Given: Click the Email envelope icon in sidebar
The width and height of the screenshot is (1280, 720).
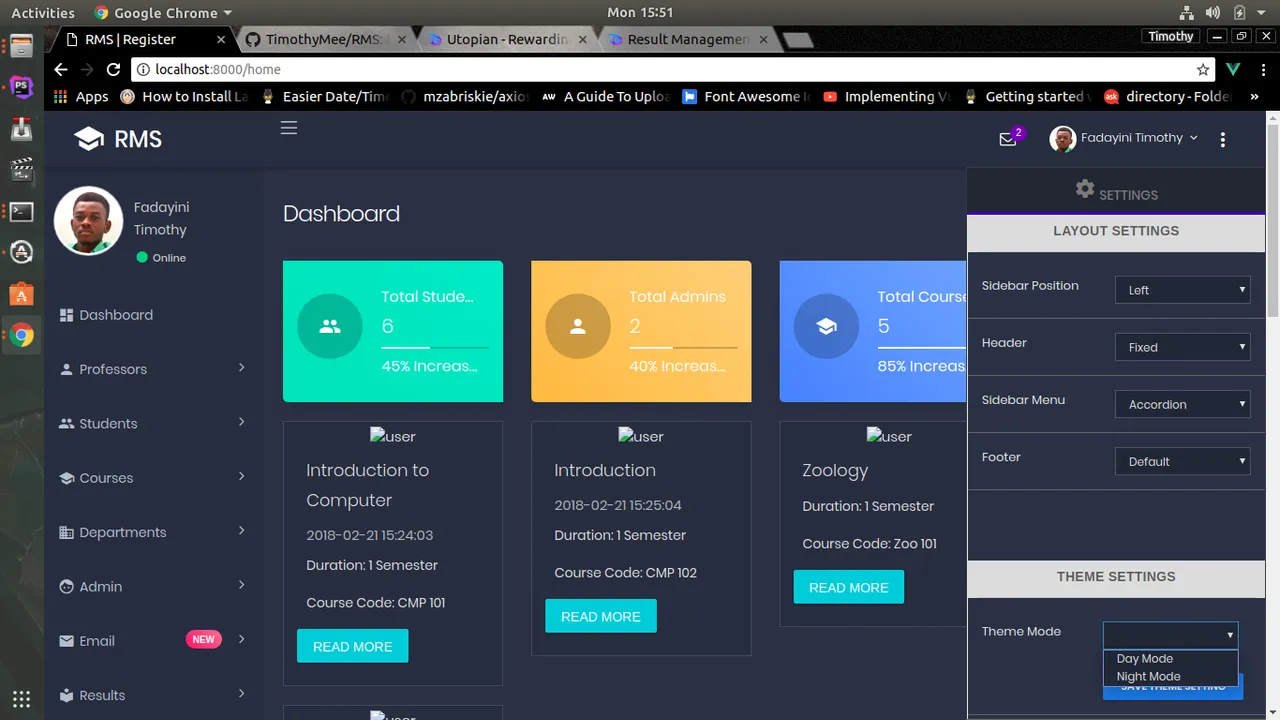Looking at the screenshot, I should click(67, 641).
